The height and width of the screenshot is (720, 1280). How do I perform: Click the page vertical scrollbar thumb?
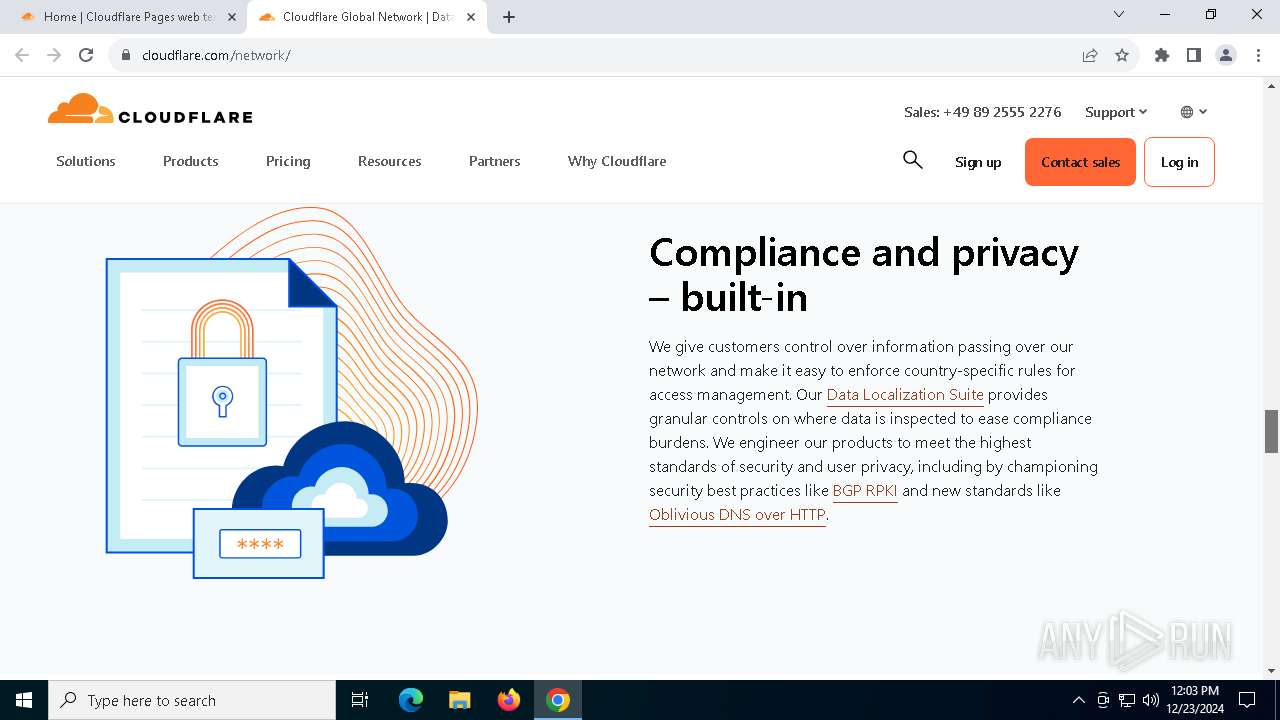1272,431
